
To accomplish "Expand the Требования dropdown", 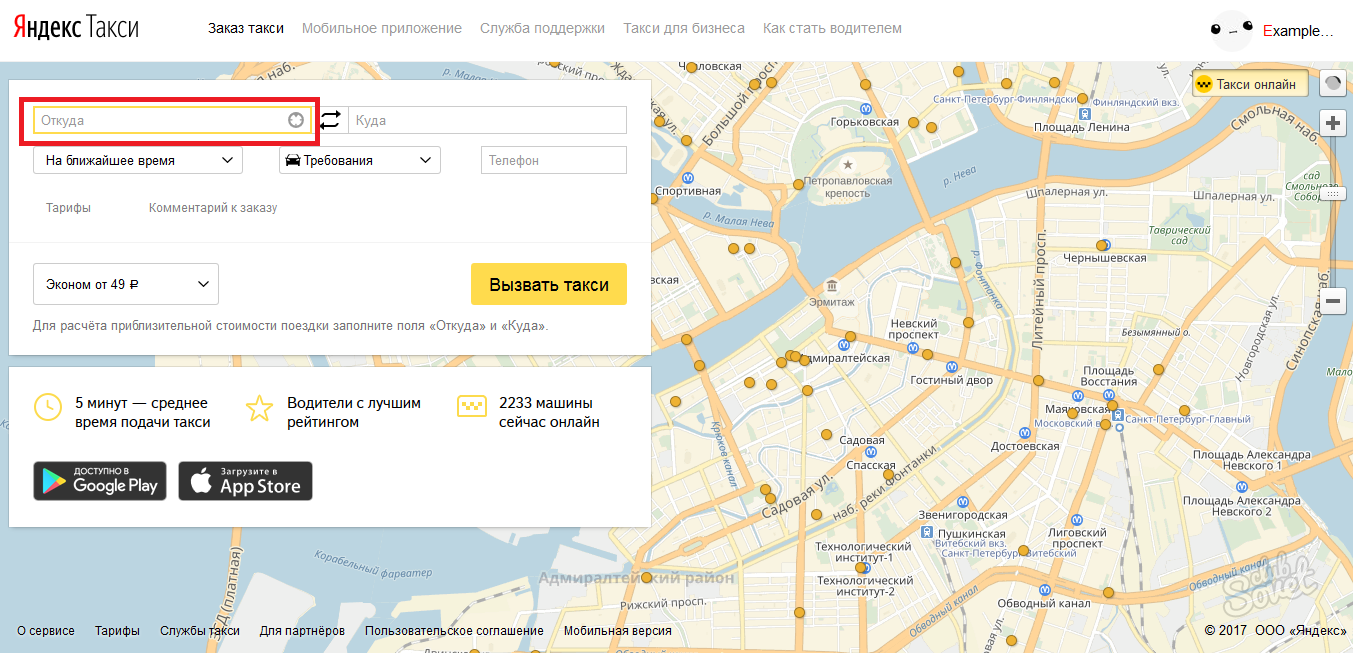I will 360,160.
